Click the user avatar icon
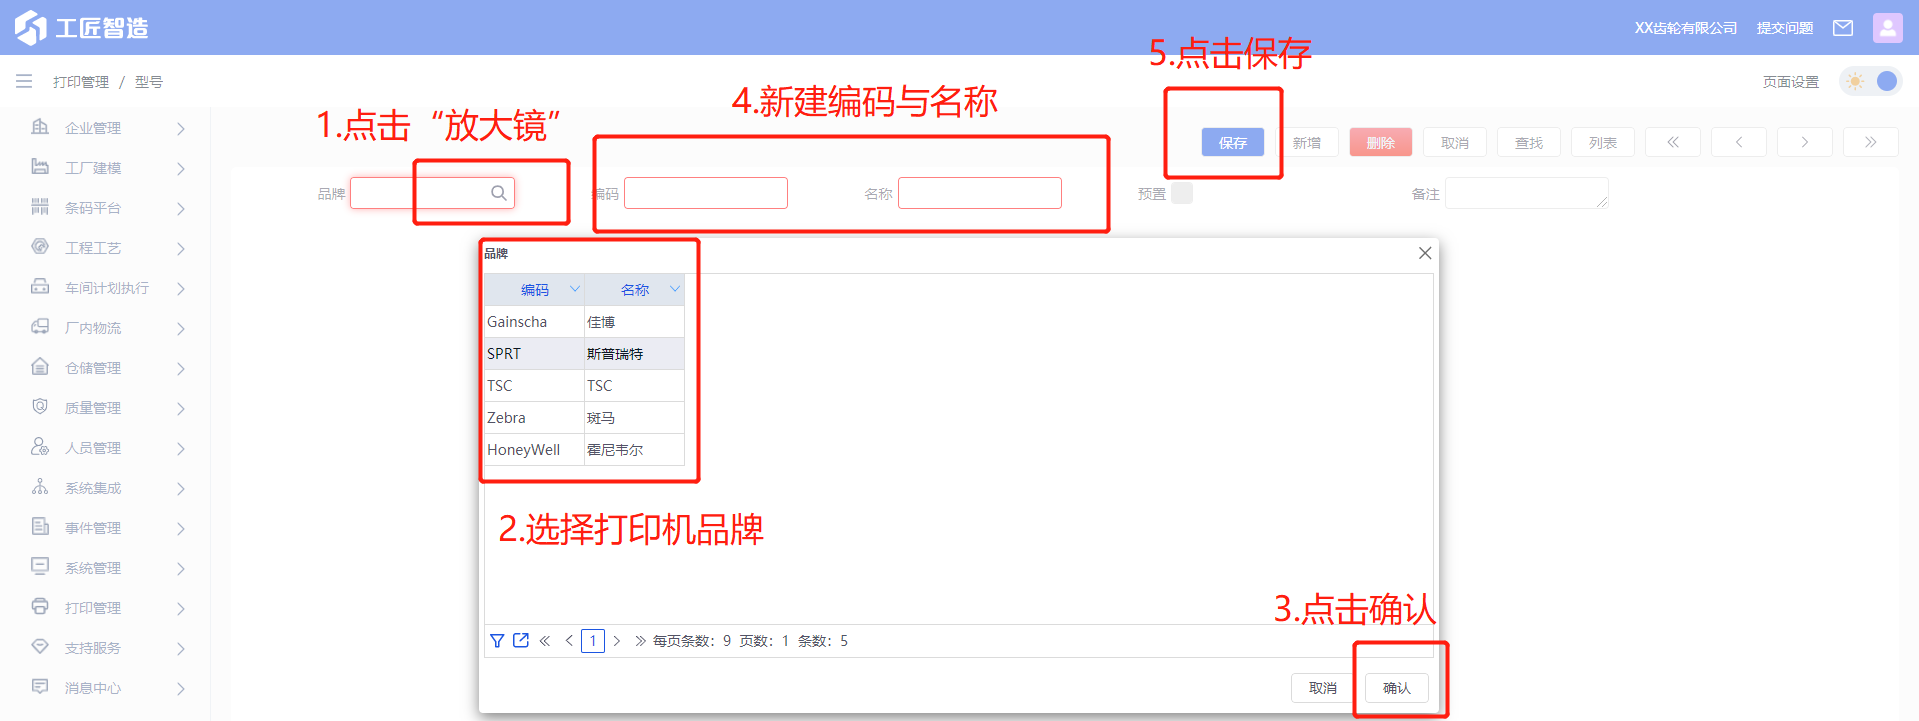This screenshot has width=1919, height=721. click(1887, 28)
